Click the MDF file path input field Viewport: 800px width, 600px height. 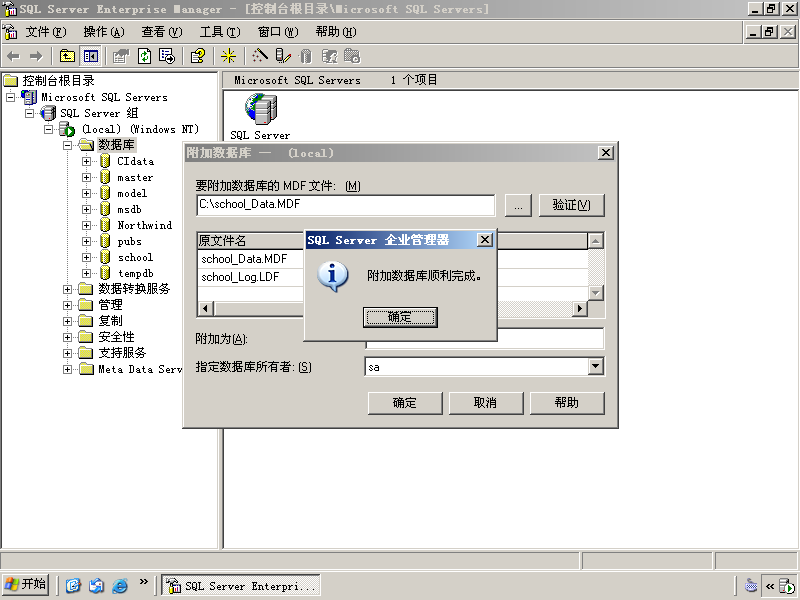tap(345, 205)
